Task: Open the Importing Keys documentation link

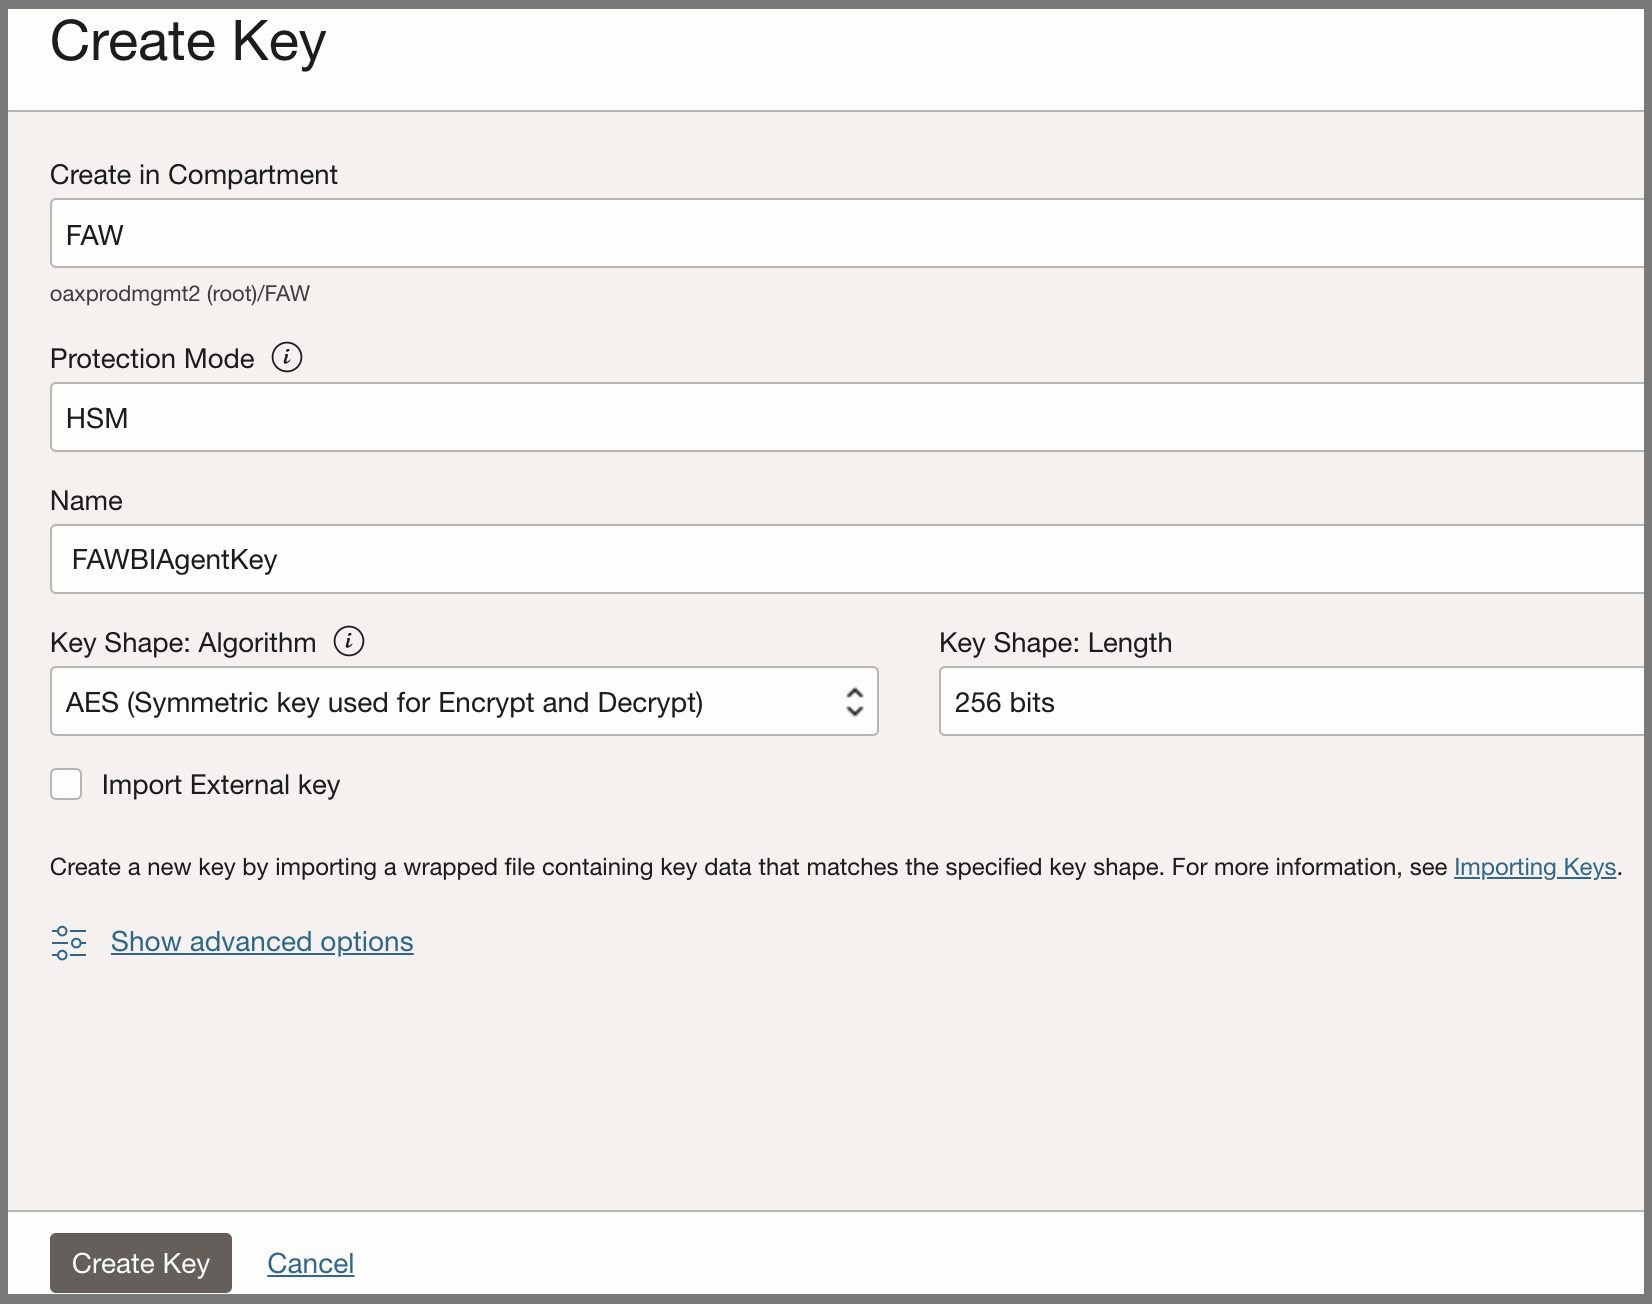Action: pos(1535,867)
